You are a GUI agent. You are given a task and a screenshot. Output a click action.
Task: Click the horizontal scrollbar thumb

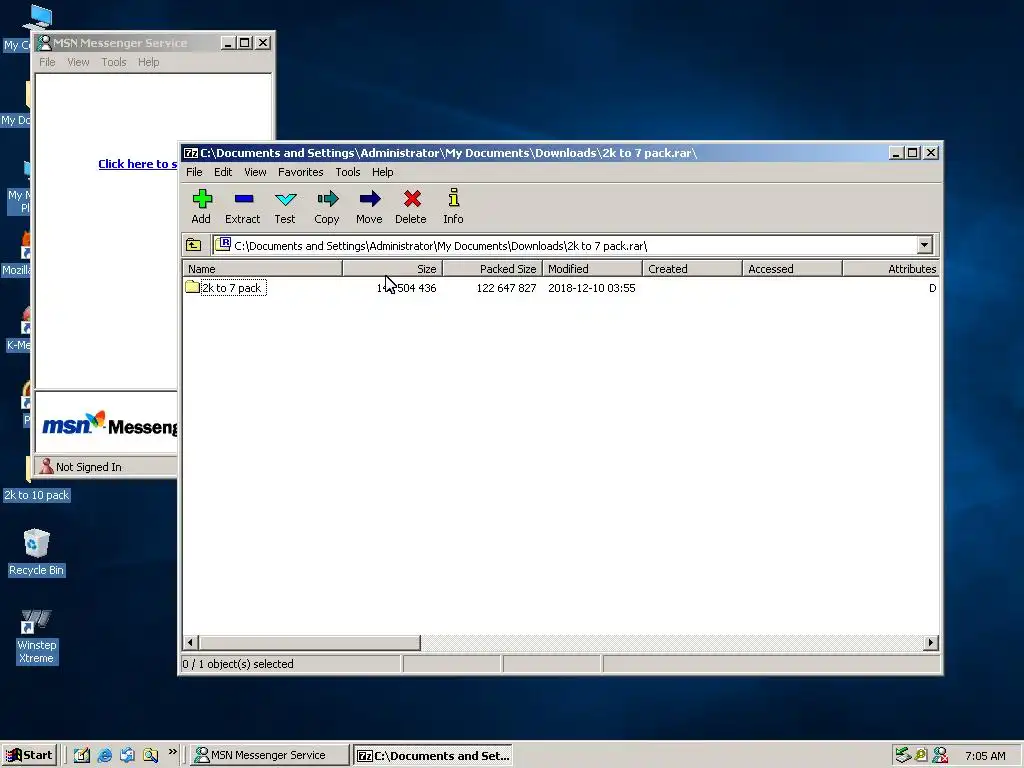309,643
